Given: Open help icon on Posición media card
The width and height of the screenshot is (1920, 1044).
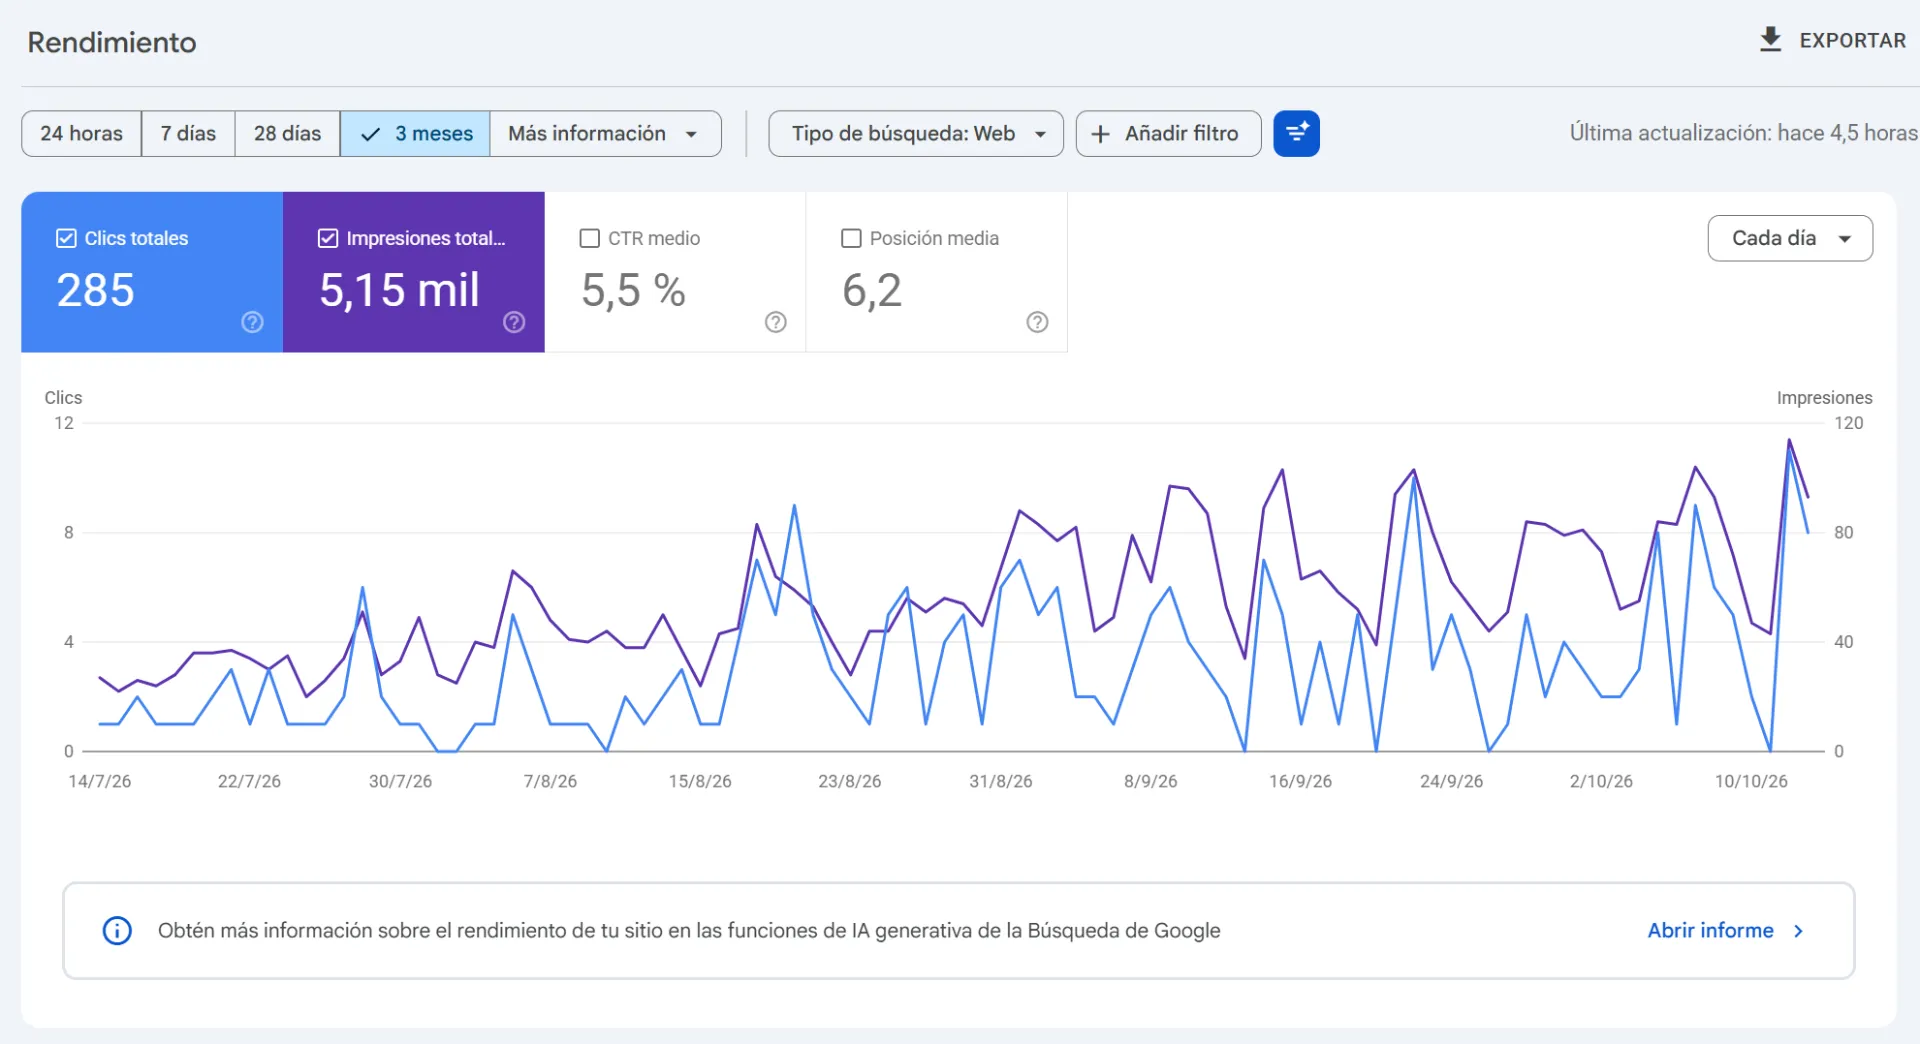Looking at the screenshot, I should pos(1038,322).
